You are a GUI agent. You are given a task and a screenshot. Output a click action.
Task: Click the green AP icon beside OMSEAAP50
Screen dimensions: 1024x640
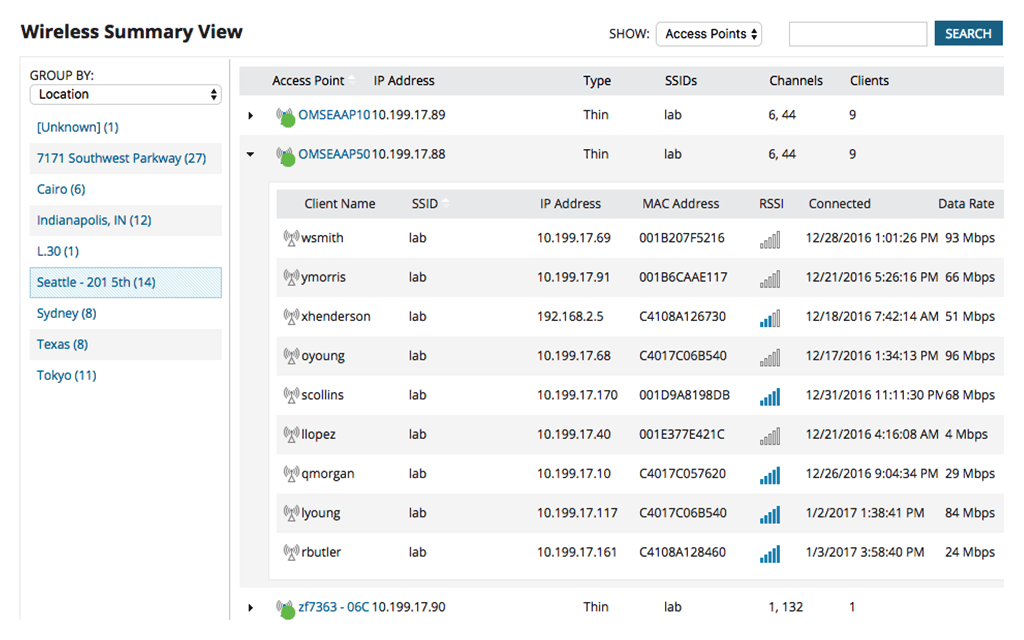point(286,155)
